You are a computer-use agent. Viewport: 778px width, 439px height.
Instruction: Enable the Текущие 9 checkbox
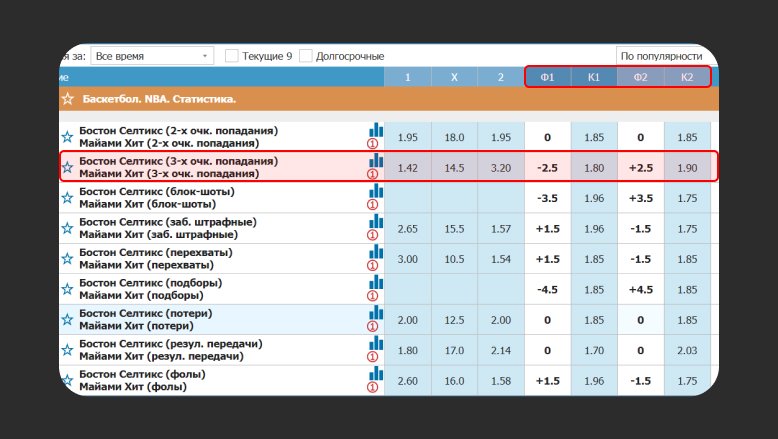tap(232, 56)
